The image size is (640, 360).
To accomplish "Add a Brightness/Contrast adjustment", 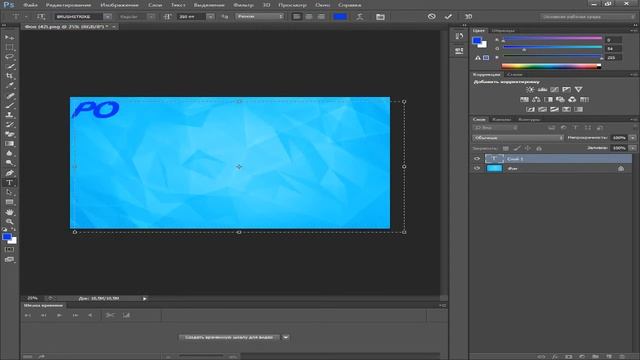I will (530, 89).
